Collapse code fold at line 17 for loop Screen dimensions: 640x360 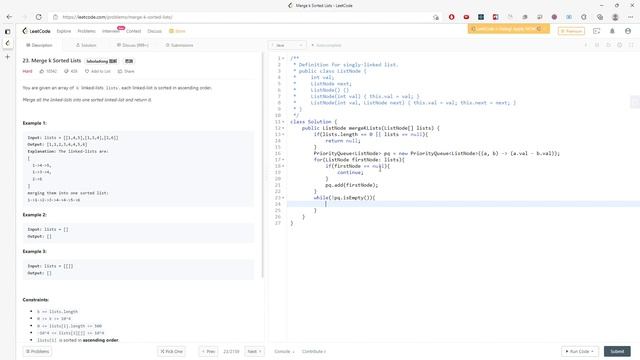pos(283,160)
